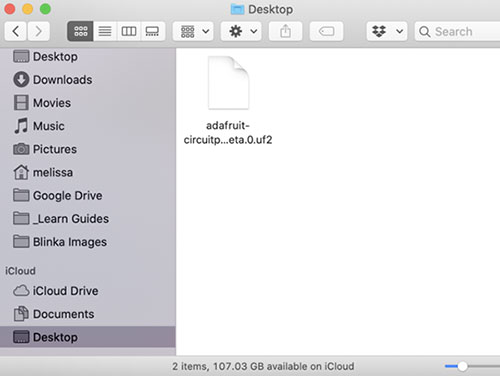
Task: Switch to icon view
Action: [80, 31]
